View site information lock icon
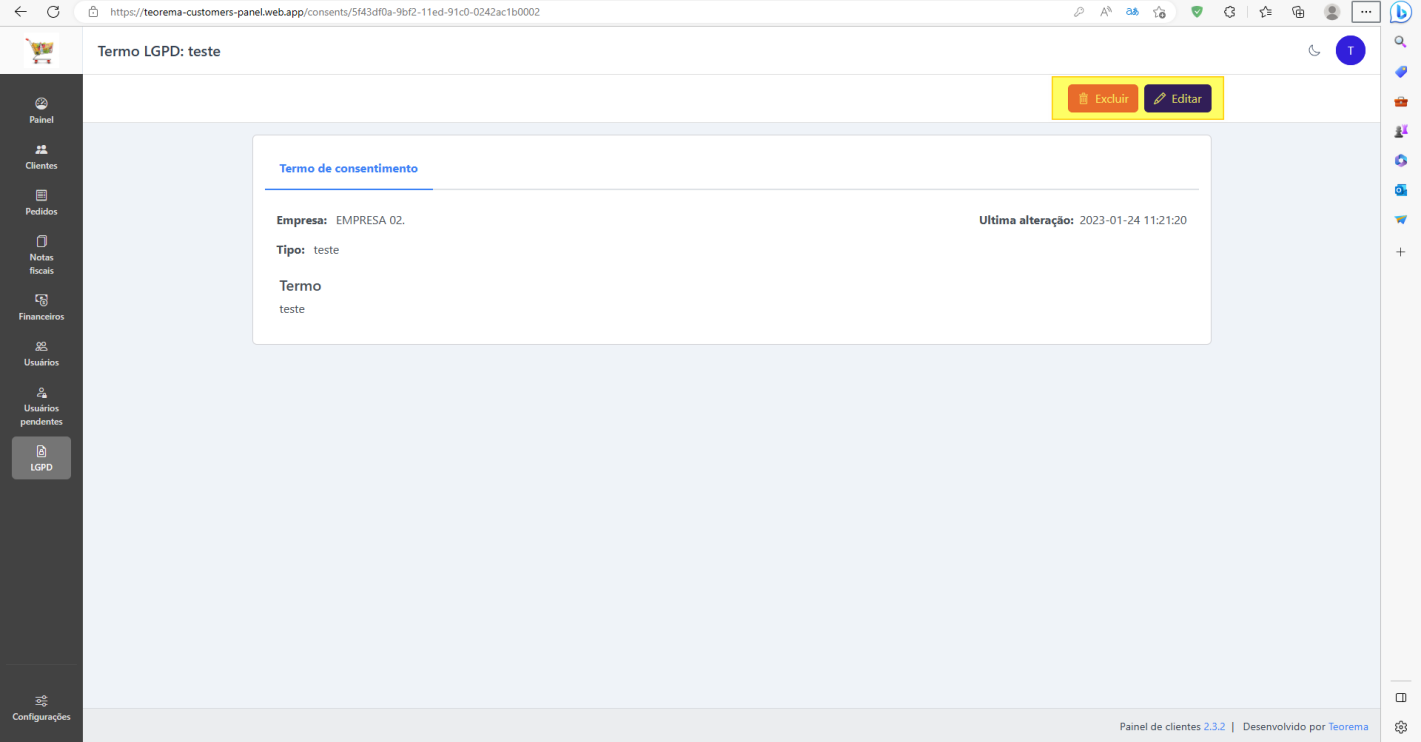Image resolution: width=1421 pixels, height=742 pixels. [93, 12]
